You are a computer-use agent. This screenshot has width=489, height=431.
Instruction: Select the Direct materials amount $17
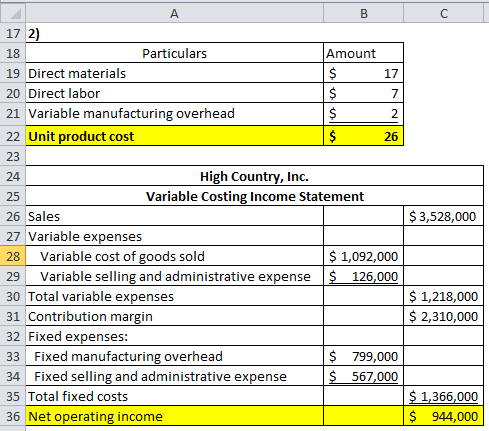click(x=363, y=73)
